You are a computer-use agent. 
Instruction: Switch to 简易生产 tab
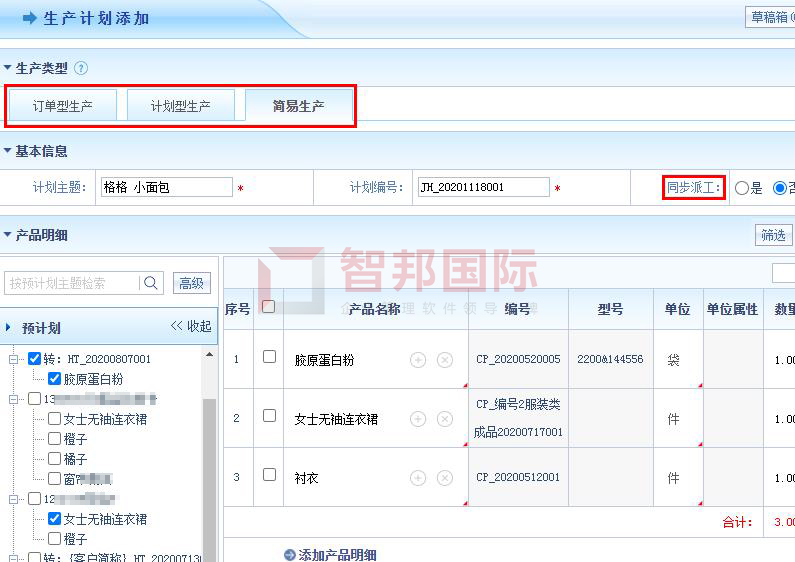(x=299, y=106)
